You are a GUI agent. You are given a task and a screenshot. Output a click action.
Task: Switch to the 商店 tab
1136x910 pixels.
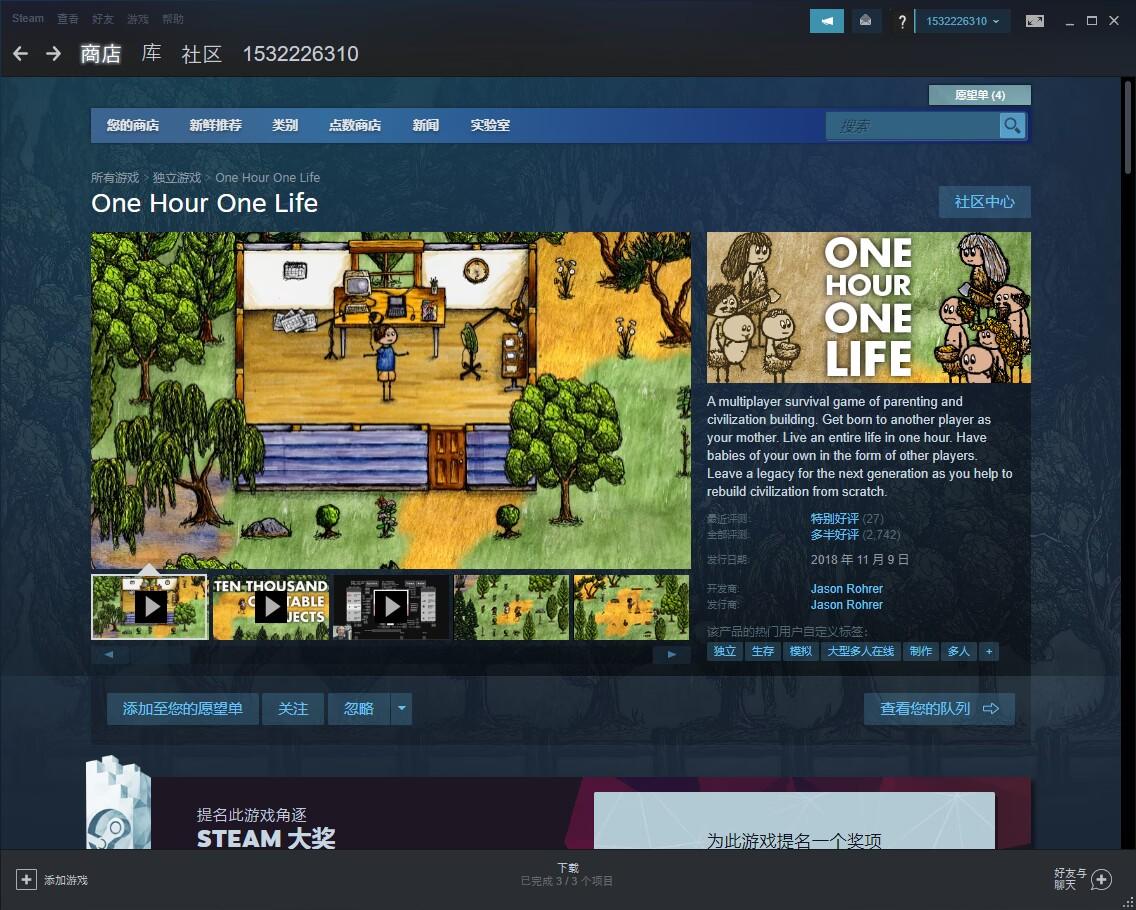[101, 54]
